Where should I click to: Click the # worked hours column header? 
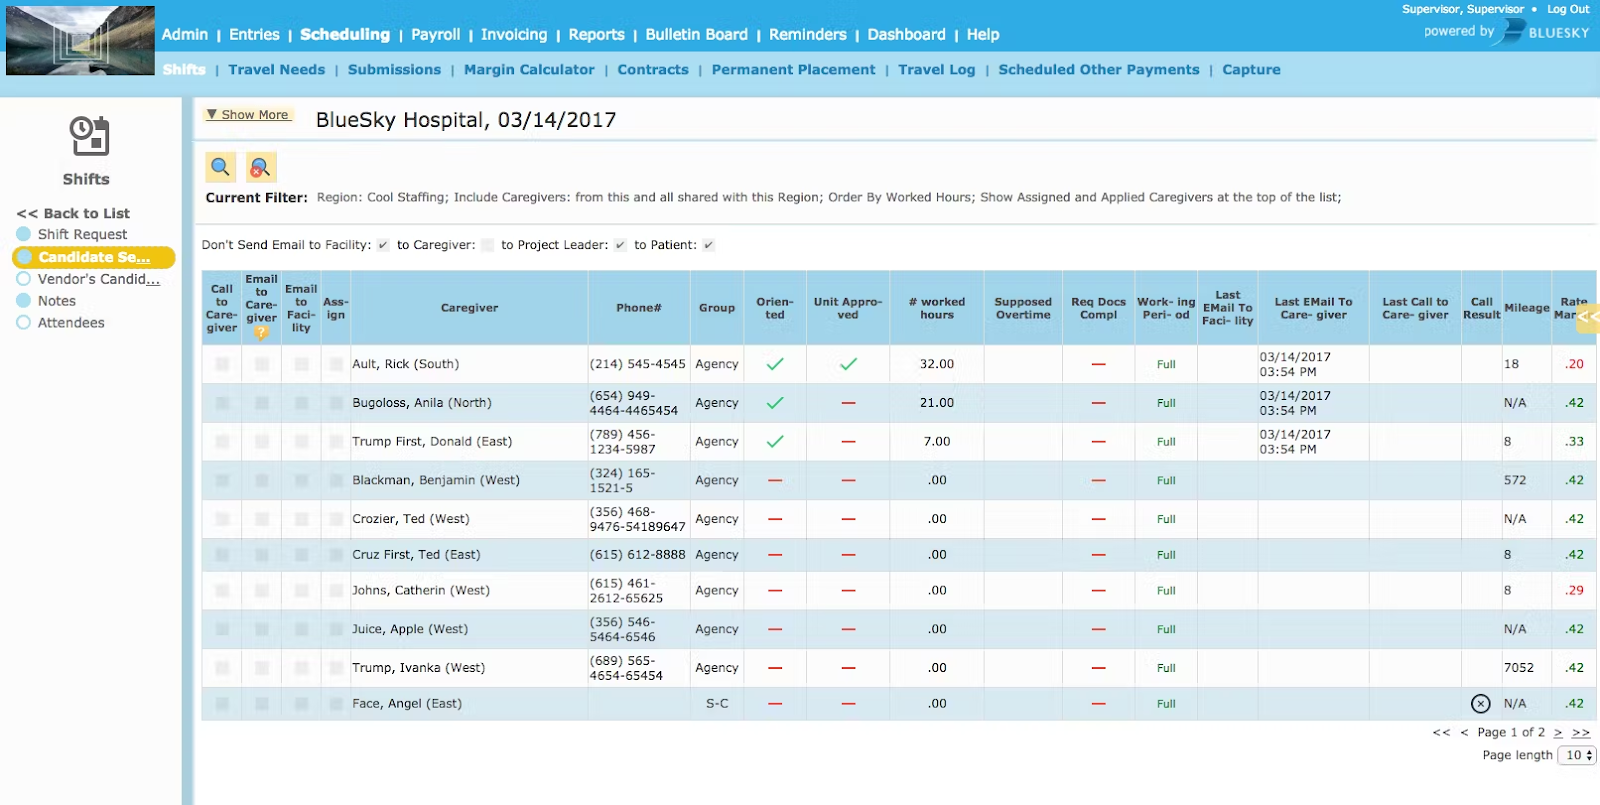point(937,308)
